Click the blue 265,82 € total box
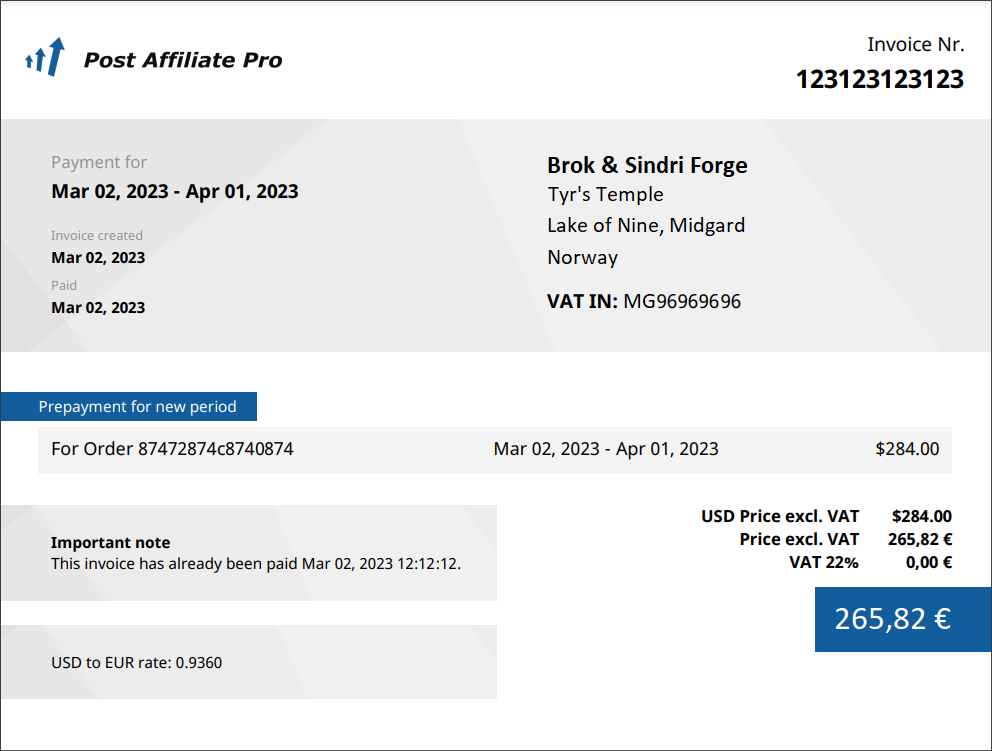Image resolution: width=992 pixels, height=751 pixels. 892,619
